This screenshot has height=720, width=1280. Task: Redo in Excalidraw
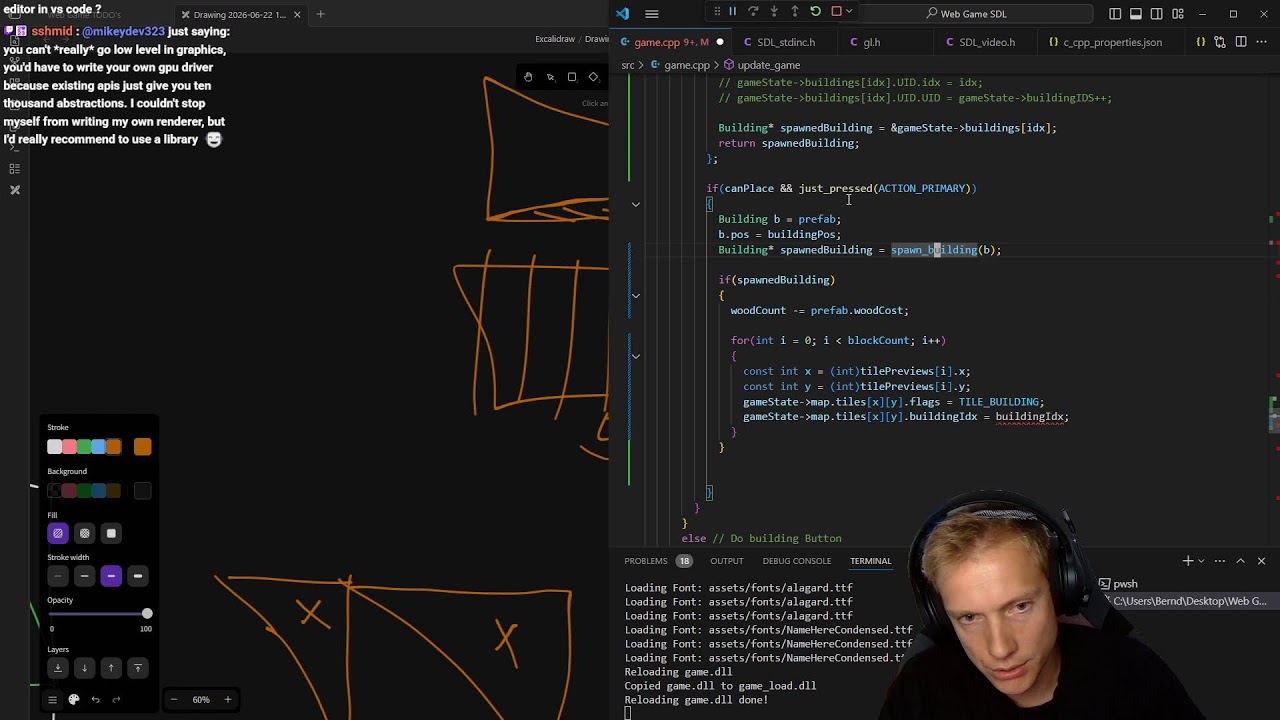(x=116, y=699)
